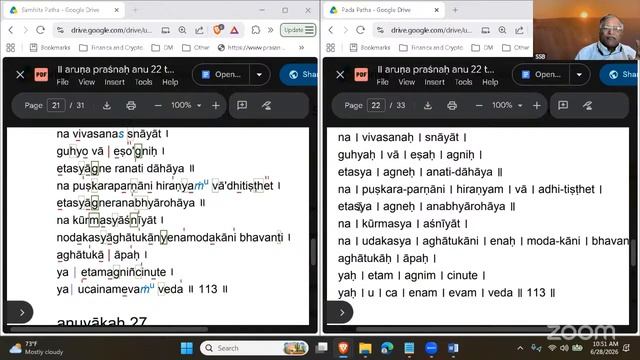
Task: Open View menu in left PDF viewer
Action: 87,82
